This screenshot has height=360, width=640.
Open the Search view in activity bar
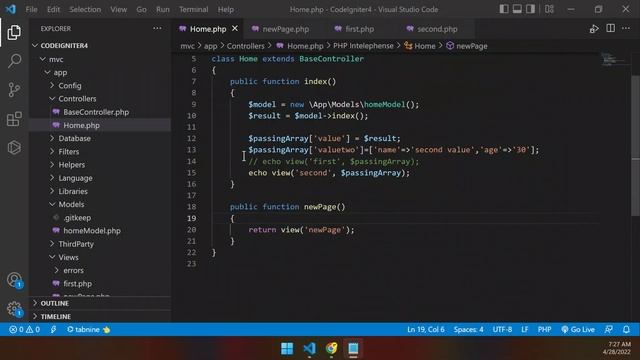[x=14, y=61]
